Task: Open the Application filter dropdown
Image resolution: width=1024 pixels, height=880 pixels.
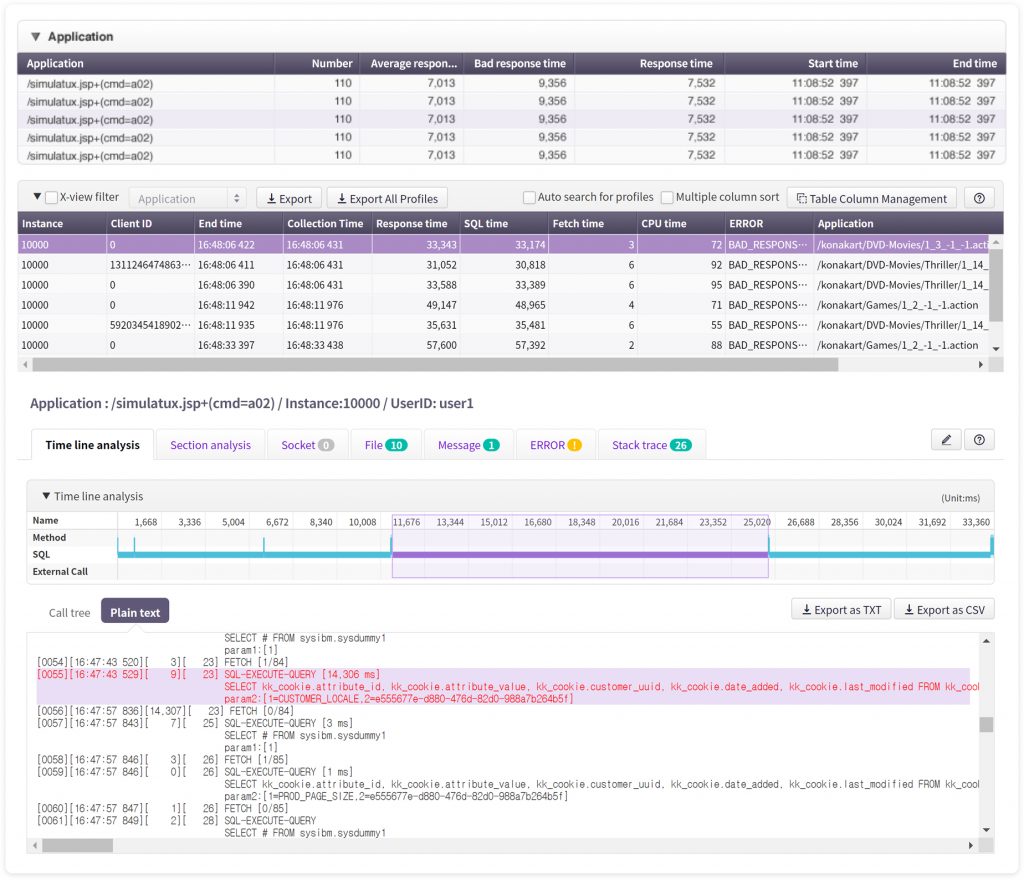Action: coord(187,198)
